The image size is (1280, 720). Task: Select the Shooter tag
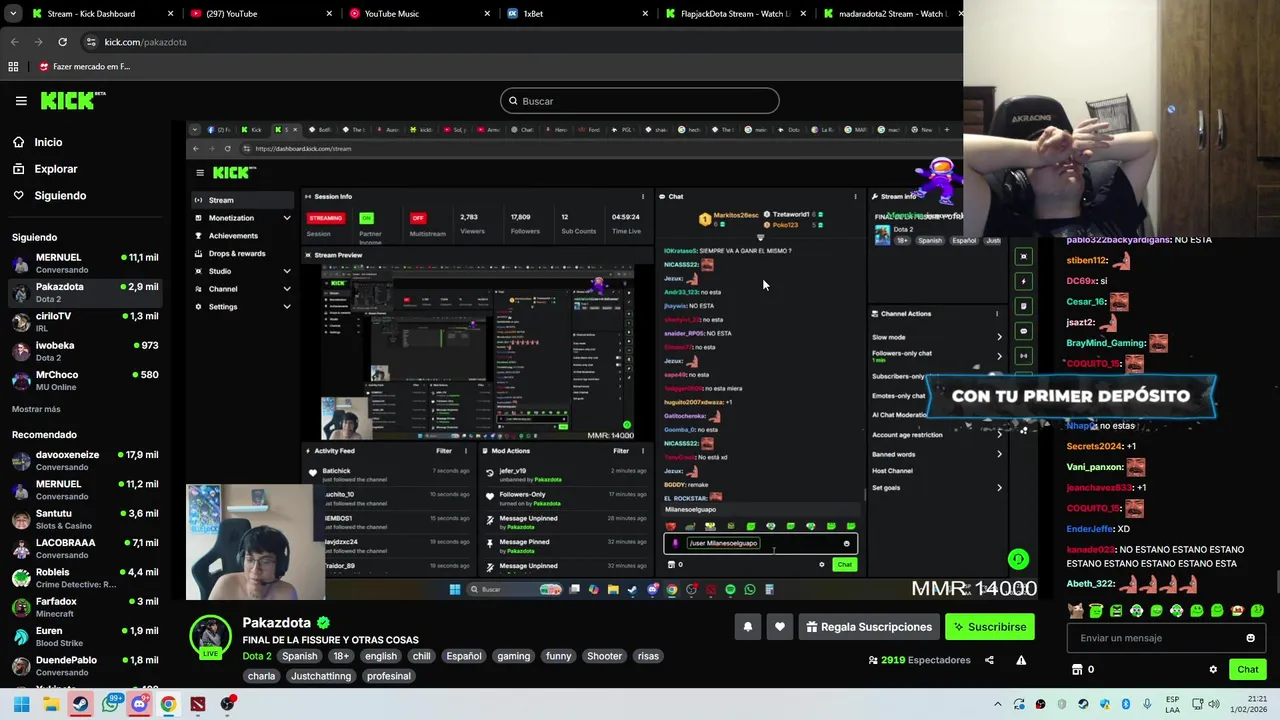click(604, 656)
